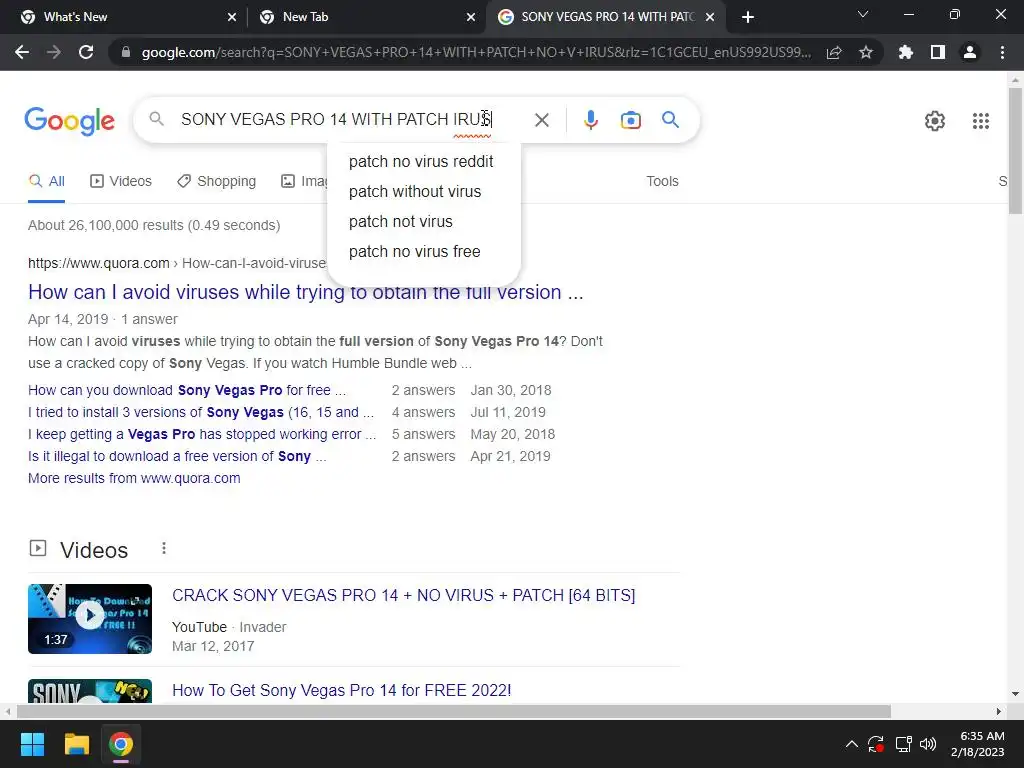Open 'How can I avoid viruses' Quora result
The image size is (1024, 768).
[306, 292]
